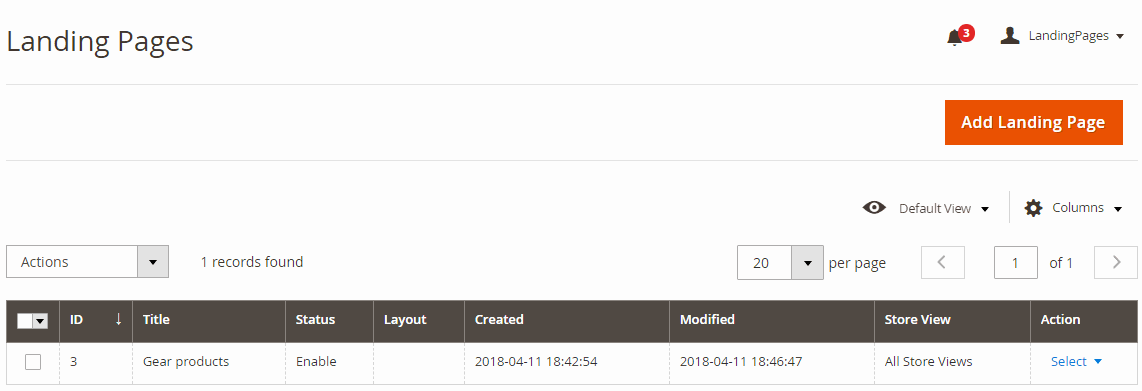Open the Actions dropdown

pyautogui.click(x=87, y=262)
